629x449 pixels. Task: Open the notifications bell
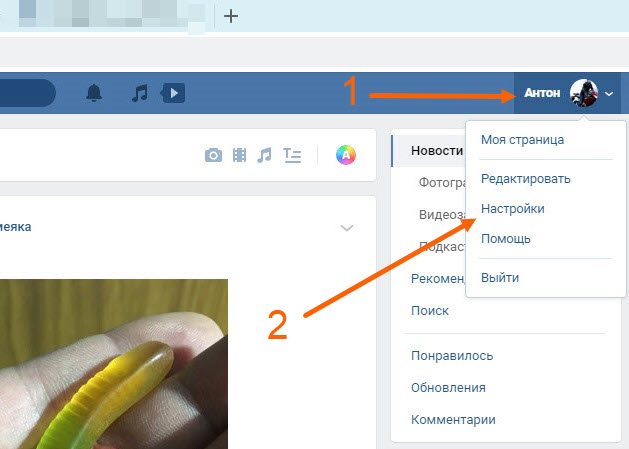[x=94, y=93]
